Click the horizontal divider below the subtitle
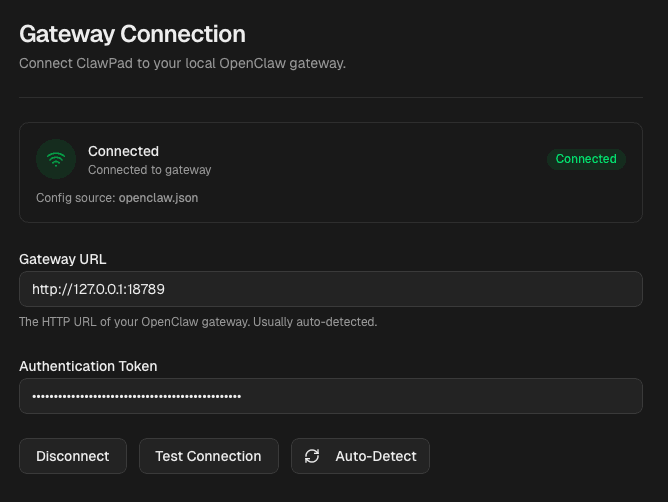Viewport: 668px width, 502px height. point(330,97)
